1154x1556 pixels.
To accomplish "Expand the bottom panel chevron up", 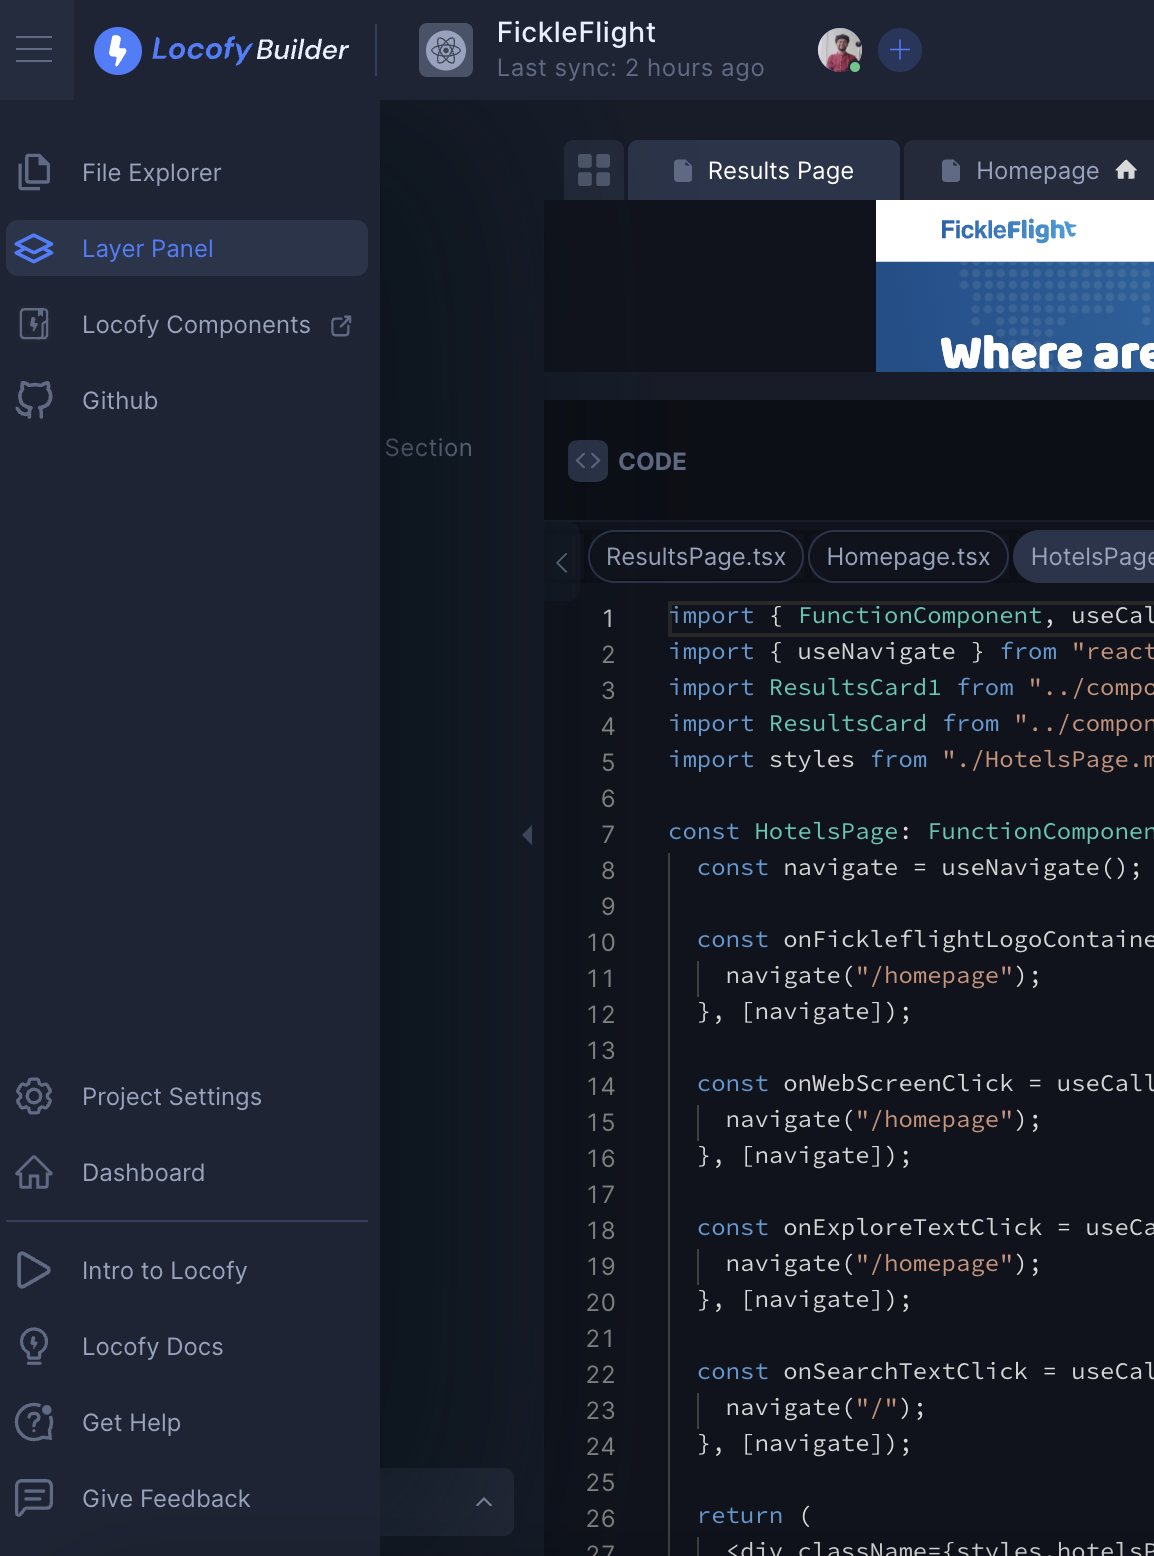I will (x=484, y=1502).
